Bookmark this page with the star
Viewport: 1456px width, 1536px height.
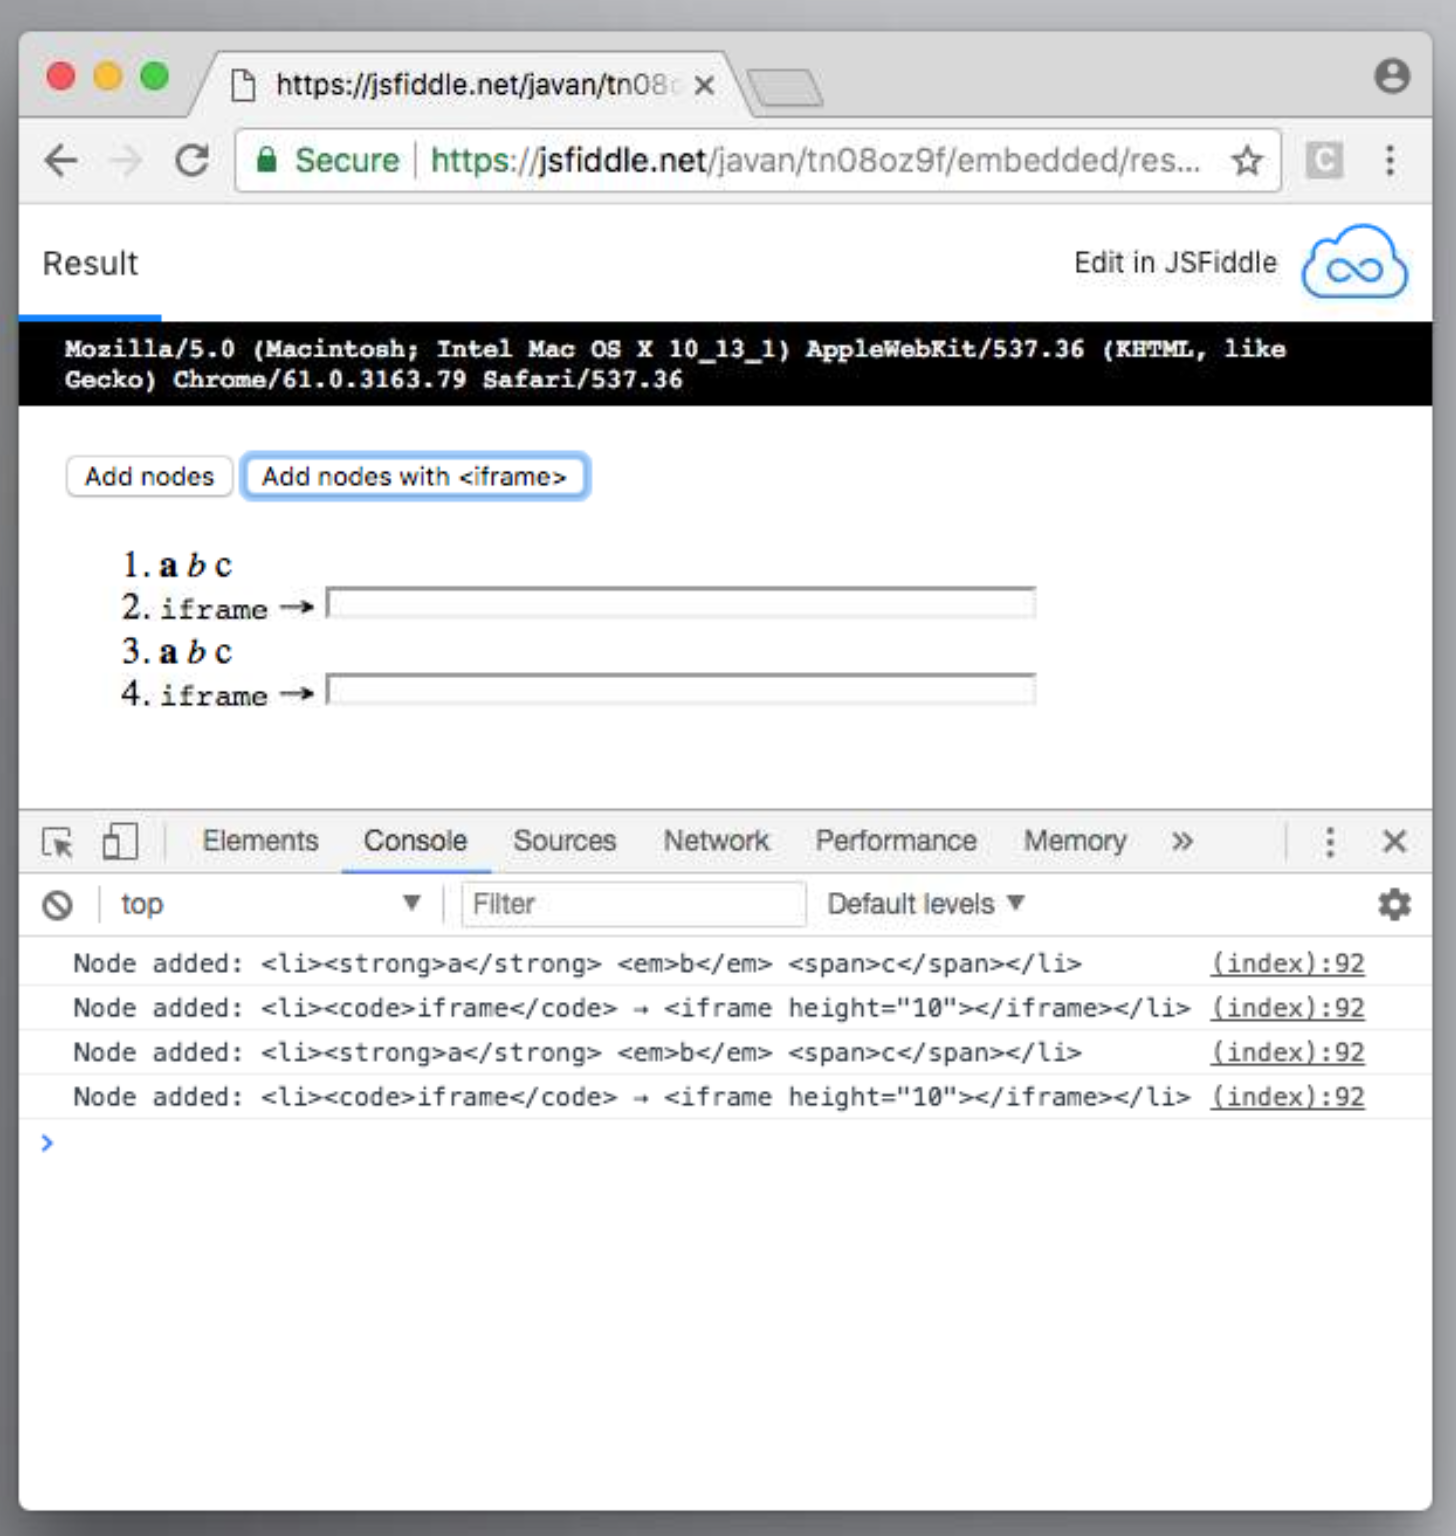tap(1247, 160)
